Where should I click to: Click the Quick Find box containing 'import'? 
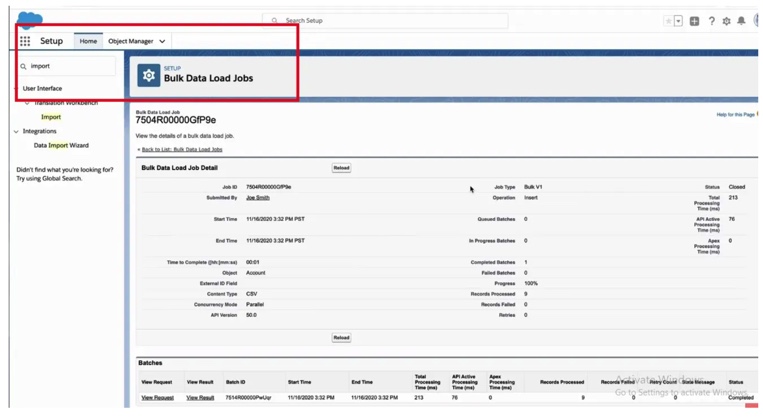point(67,66)
